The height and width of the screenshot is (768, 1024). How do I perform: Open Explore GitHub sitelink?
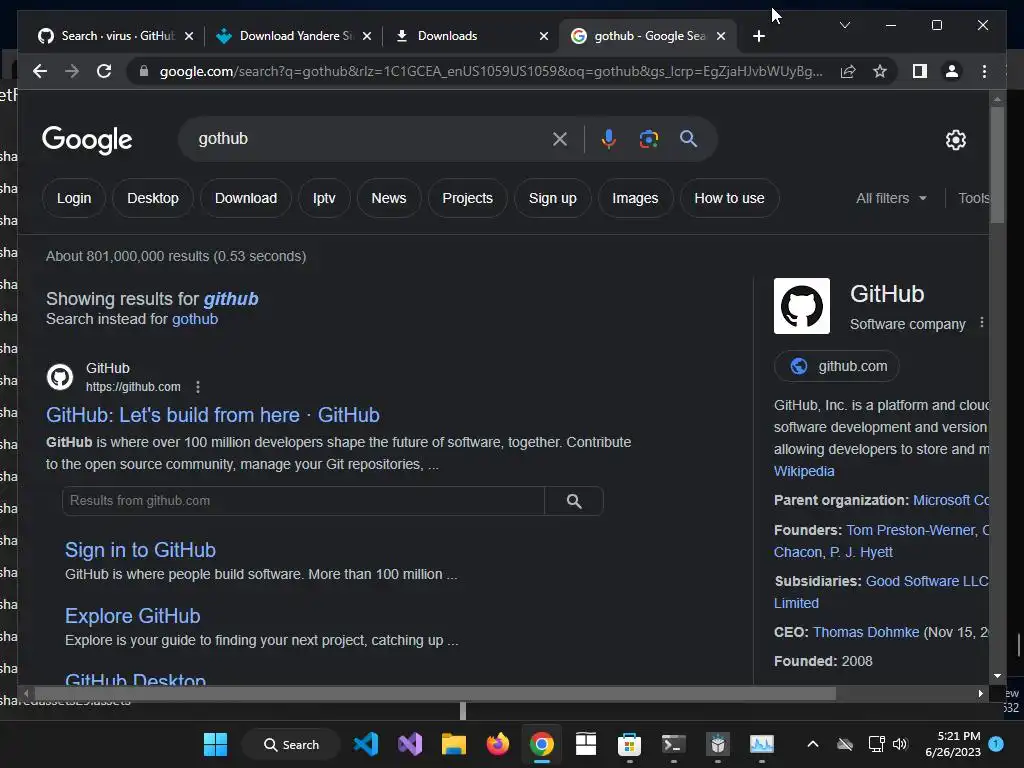point(133,616)
